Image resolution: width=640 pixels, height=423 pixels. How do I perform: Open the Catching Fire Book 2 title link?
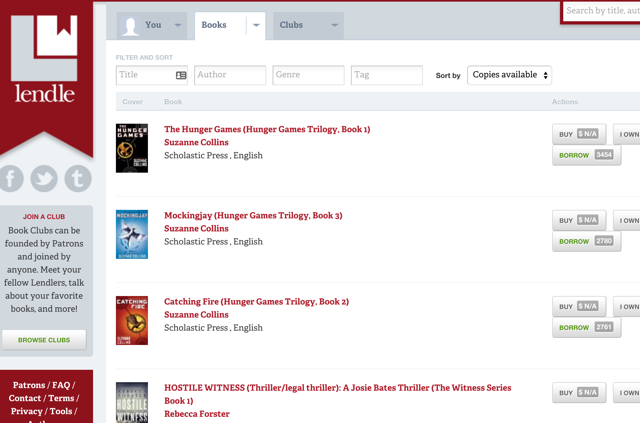(256, 302)
